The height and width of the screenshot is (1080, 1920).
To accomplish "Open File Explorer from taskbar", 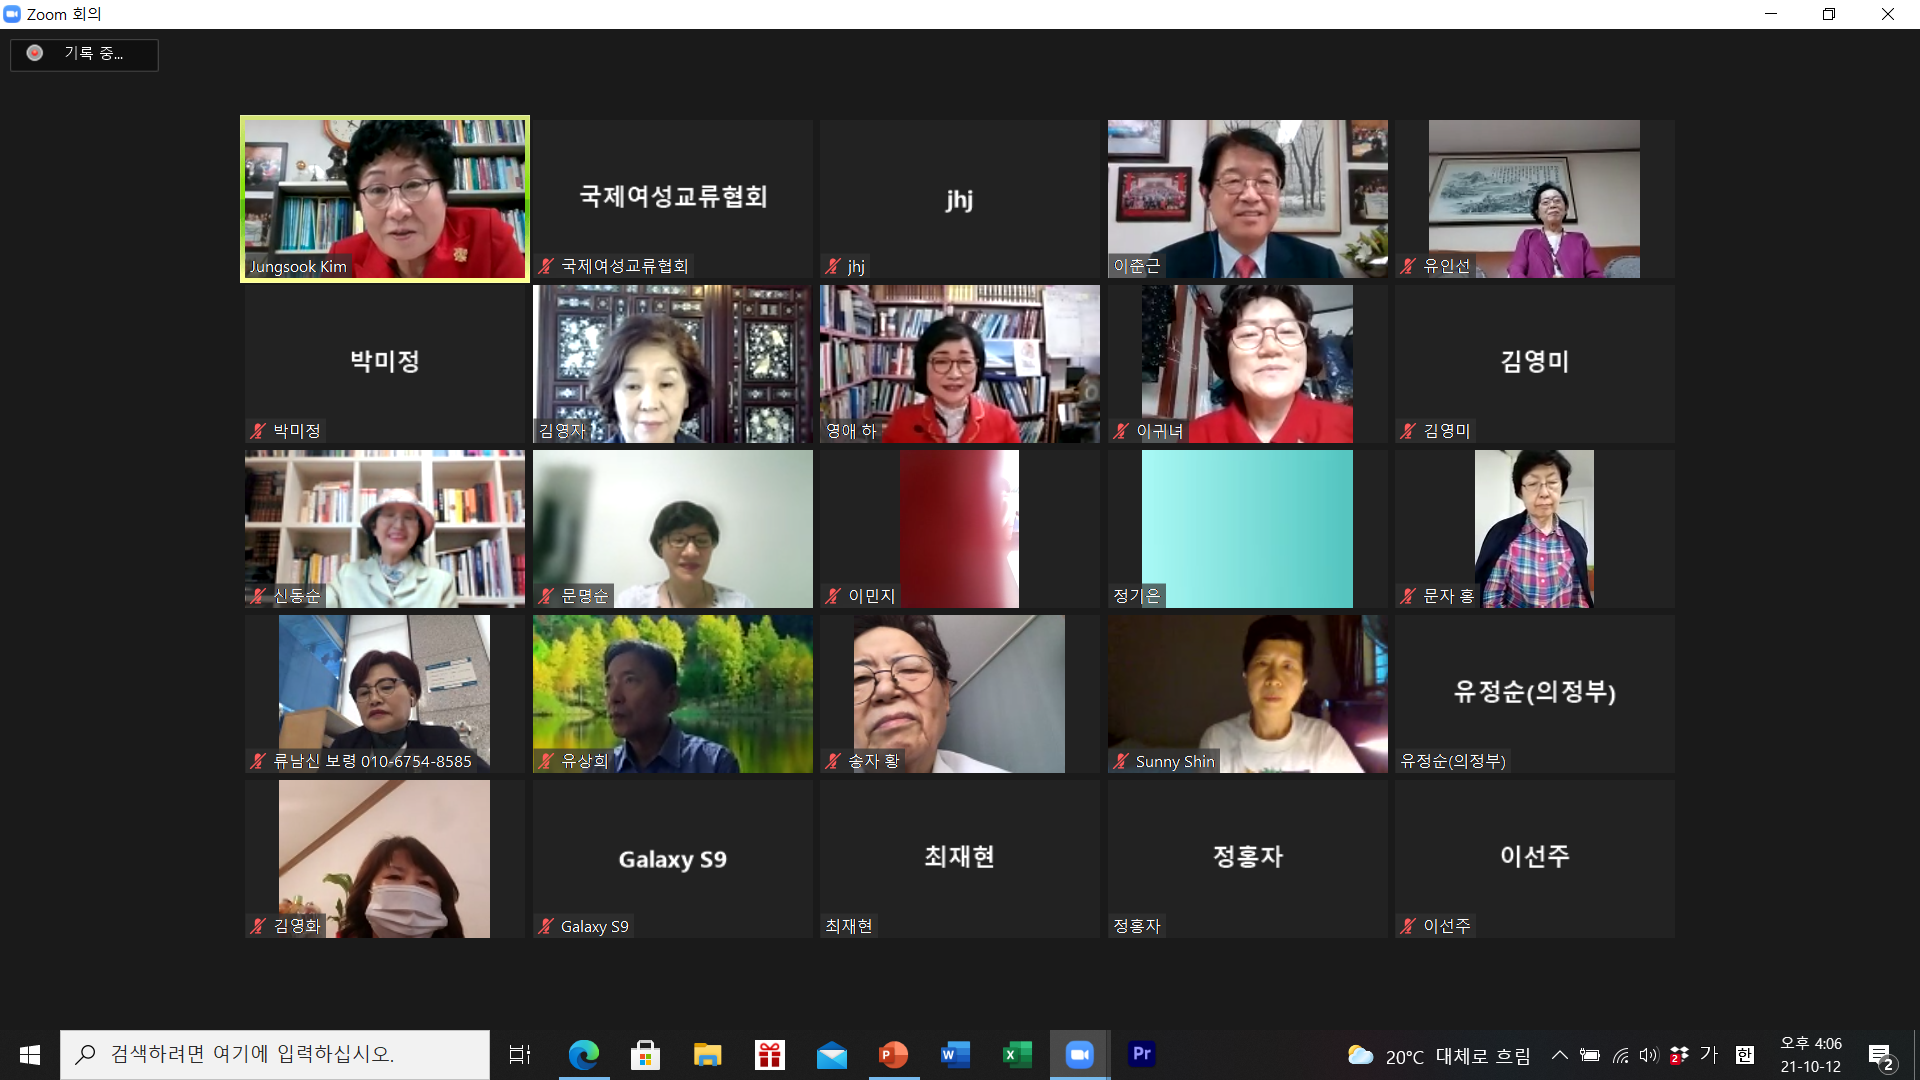I will point(707,1054).
